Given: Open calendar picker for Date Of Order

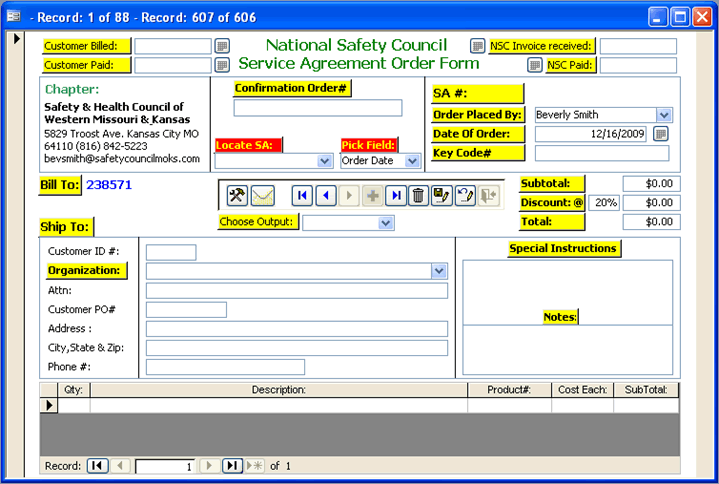Looking at the screenshot, I should [x=660, y=134].
